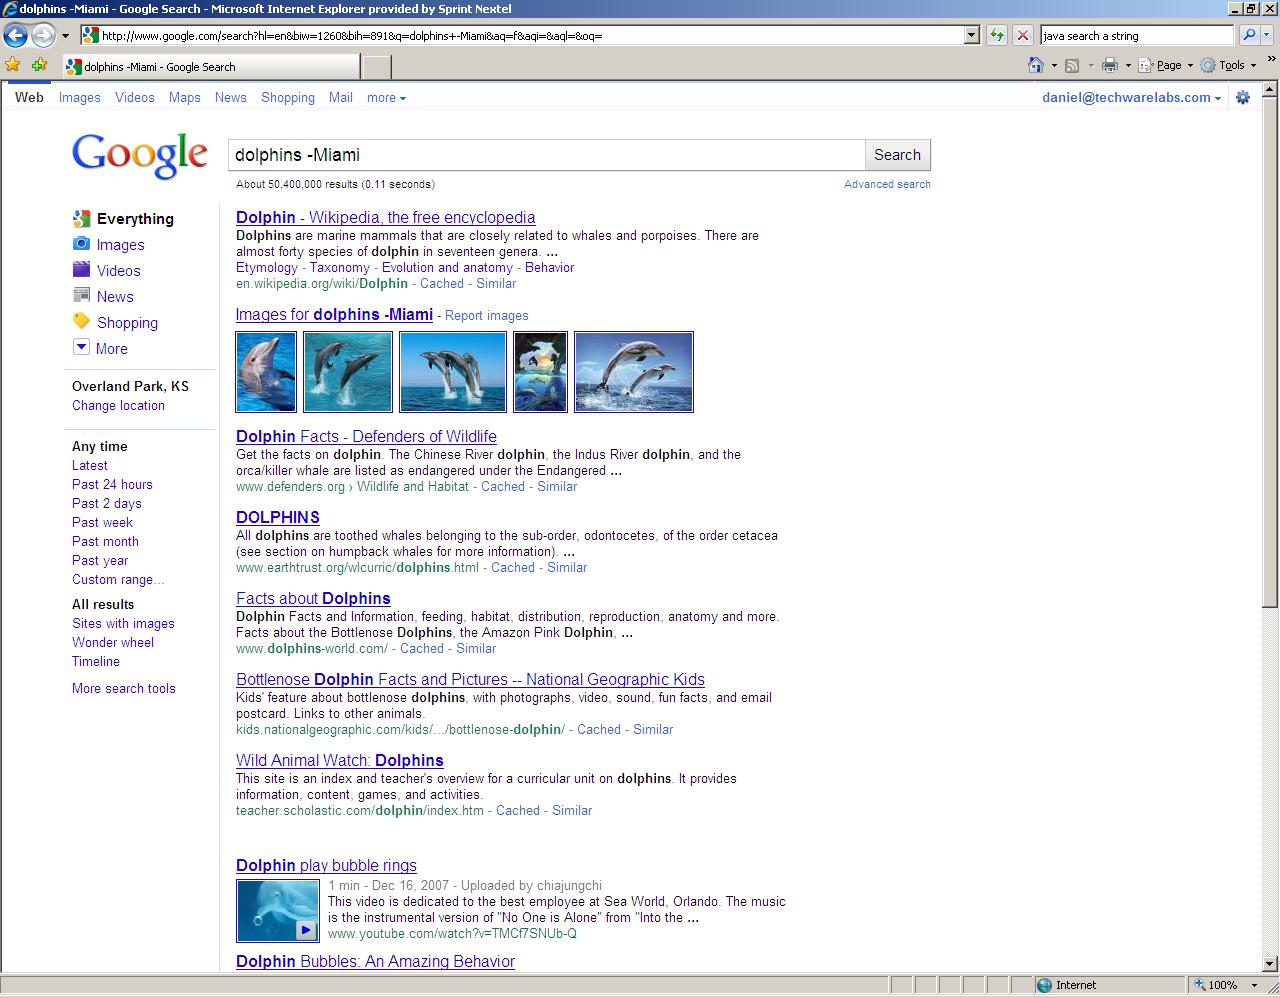Image resolution: width=1280 pixels, height=998 pixels.
Task: Select the Videos icon in the sidebar
Action: pyautogui.click(x=82, y=270)
